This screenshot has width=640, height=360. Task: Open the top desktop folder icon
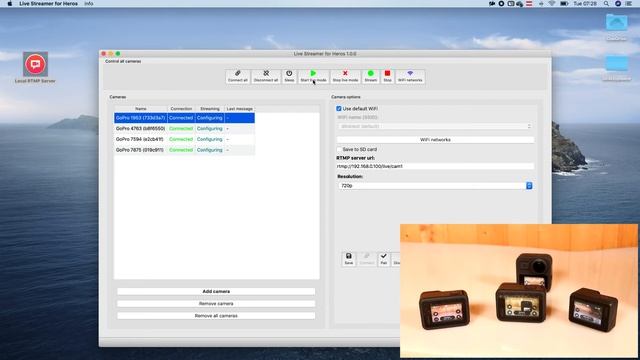pyautogui.click(x=616, y=27)
